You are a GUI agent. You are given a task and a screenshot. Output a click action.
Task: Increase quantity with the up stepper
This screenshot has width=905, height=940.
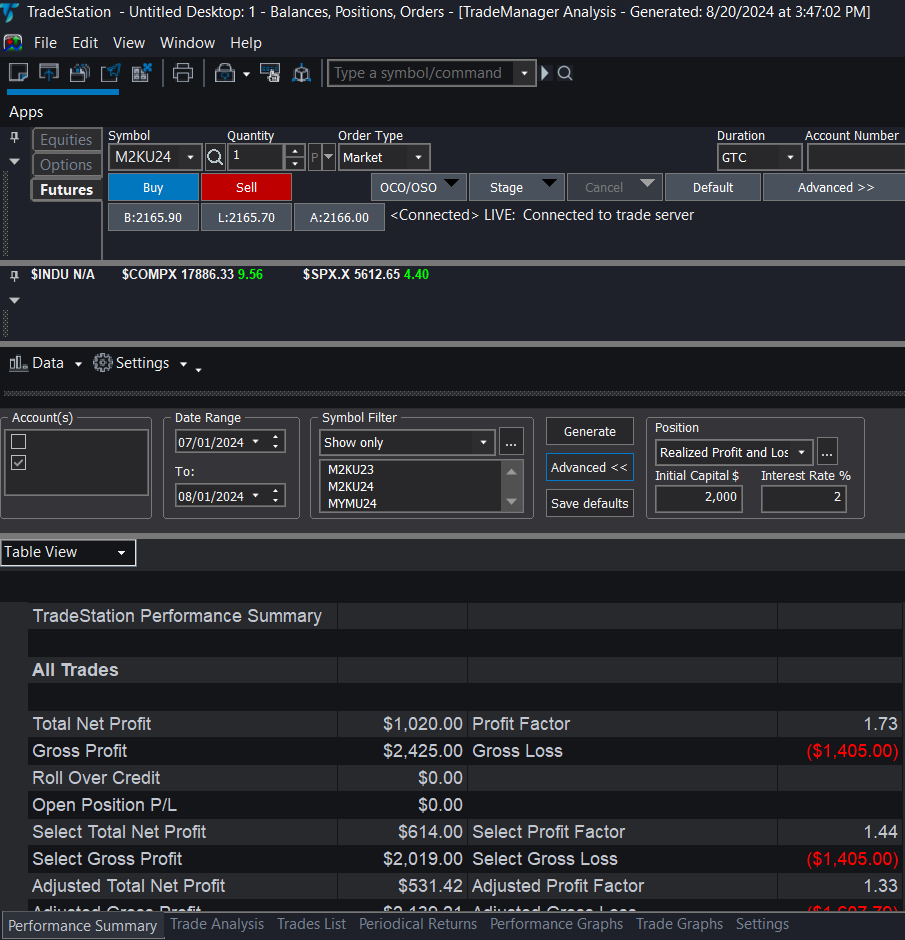294,152
